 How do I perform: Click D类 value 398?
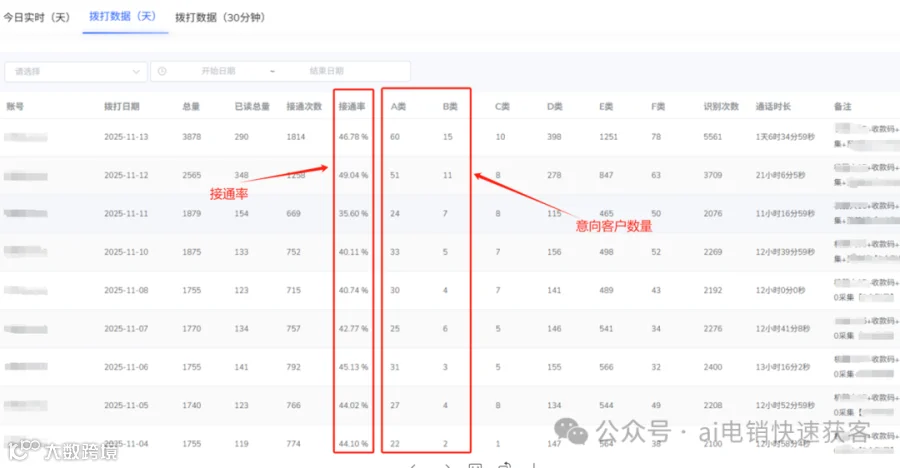[x=554, y=137]
